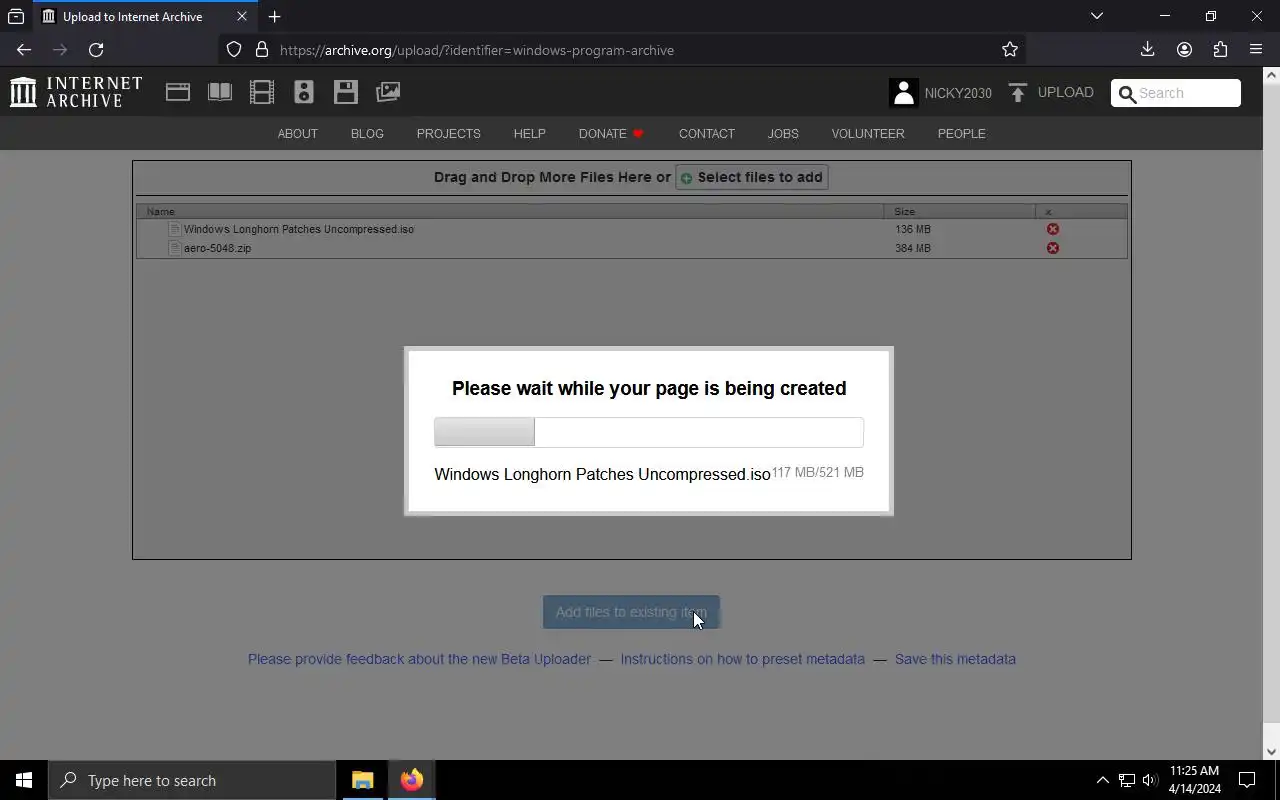The image size is (1280, 800).
Task: Reload the current page
Action: (x=96, y=49)
